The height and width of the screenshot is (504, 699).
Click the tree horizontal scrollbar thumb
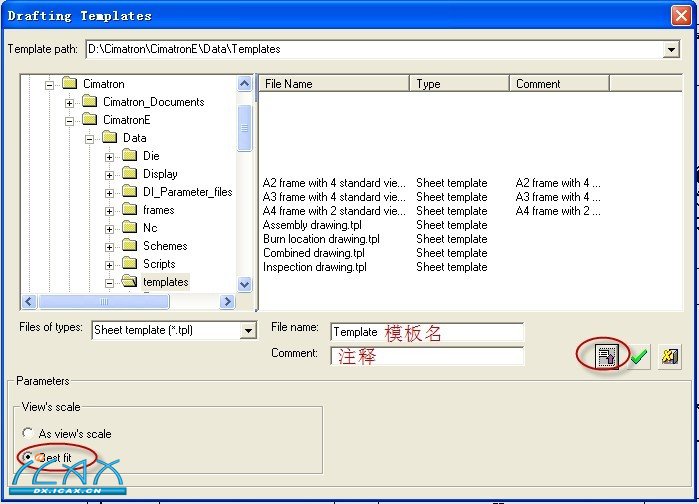coord(104,302)
